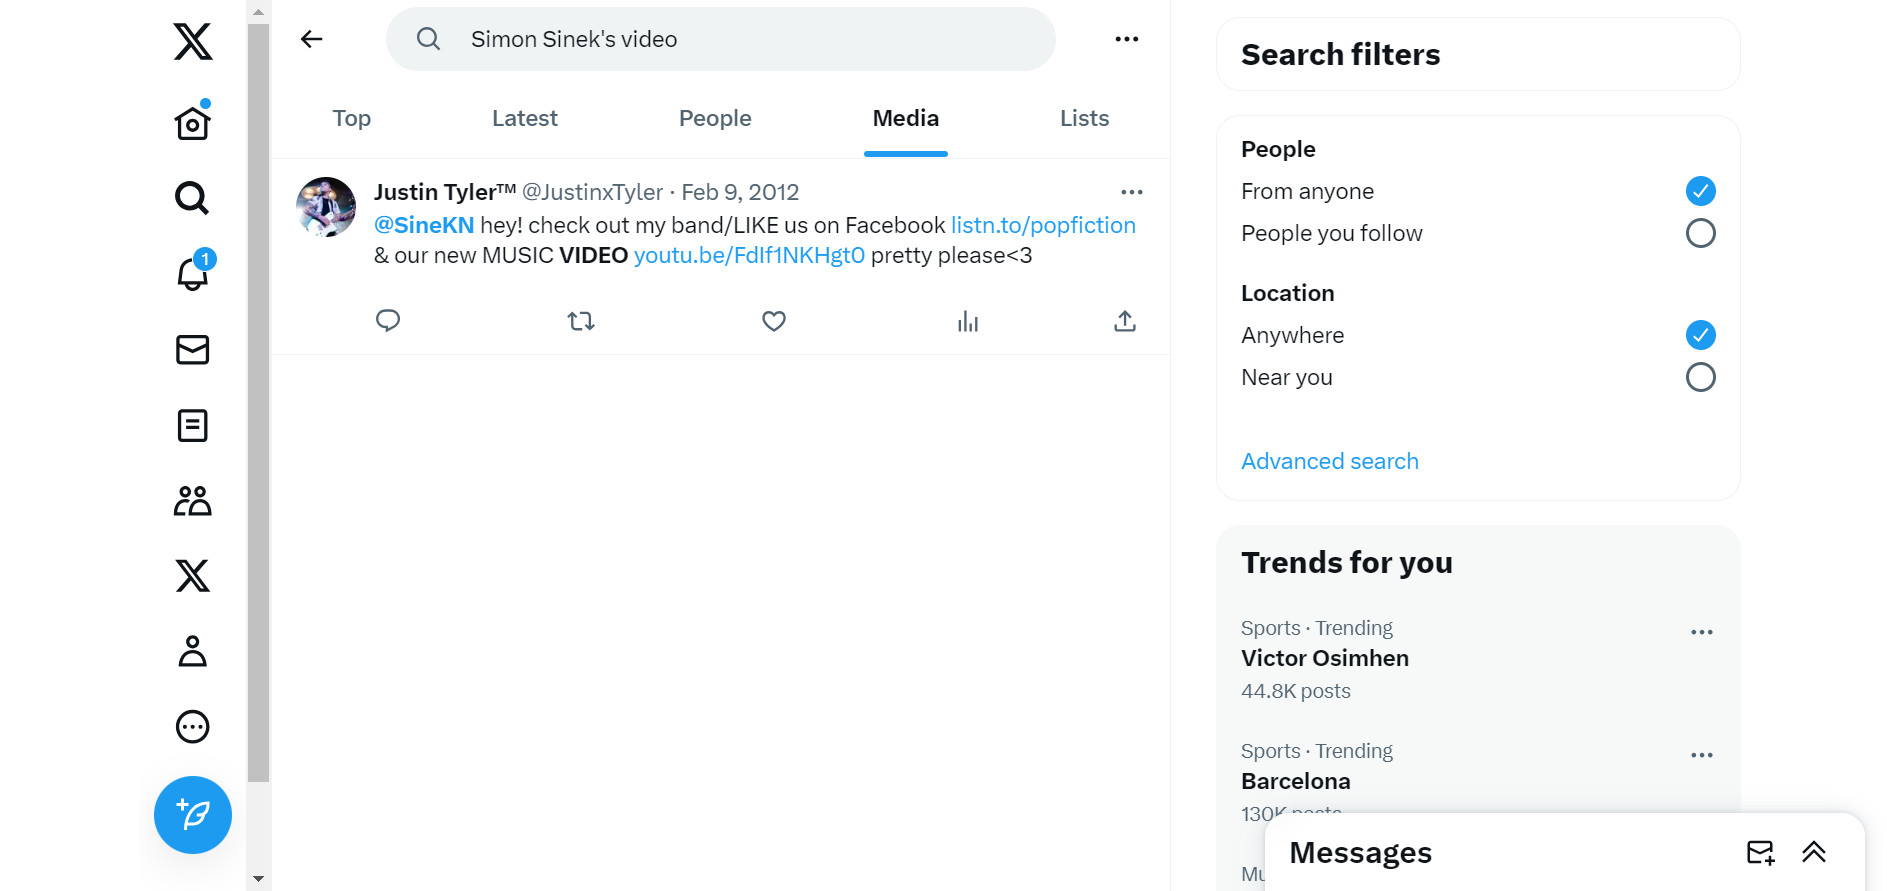Open the Communities section
Viewport: 1887px width, 891px height.
tap(191, 500)
